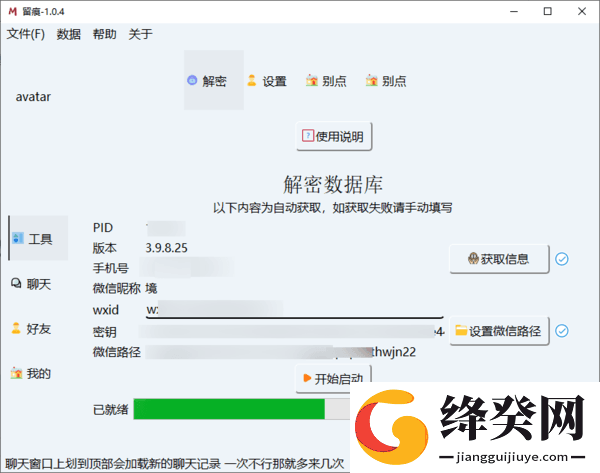Click the 解密数据库 heading
Viewport: 600px width, 473px height.
pyautogui.click(x=333, y=184)
